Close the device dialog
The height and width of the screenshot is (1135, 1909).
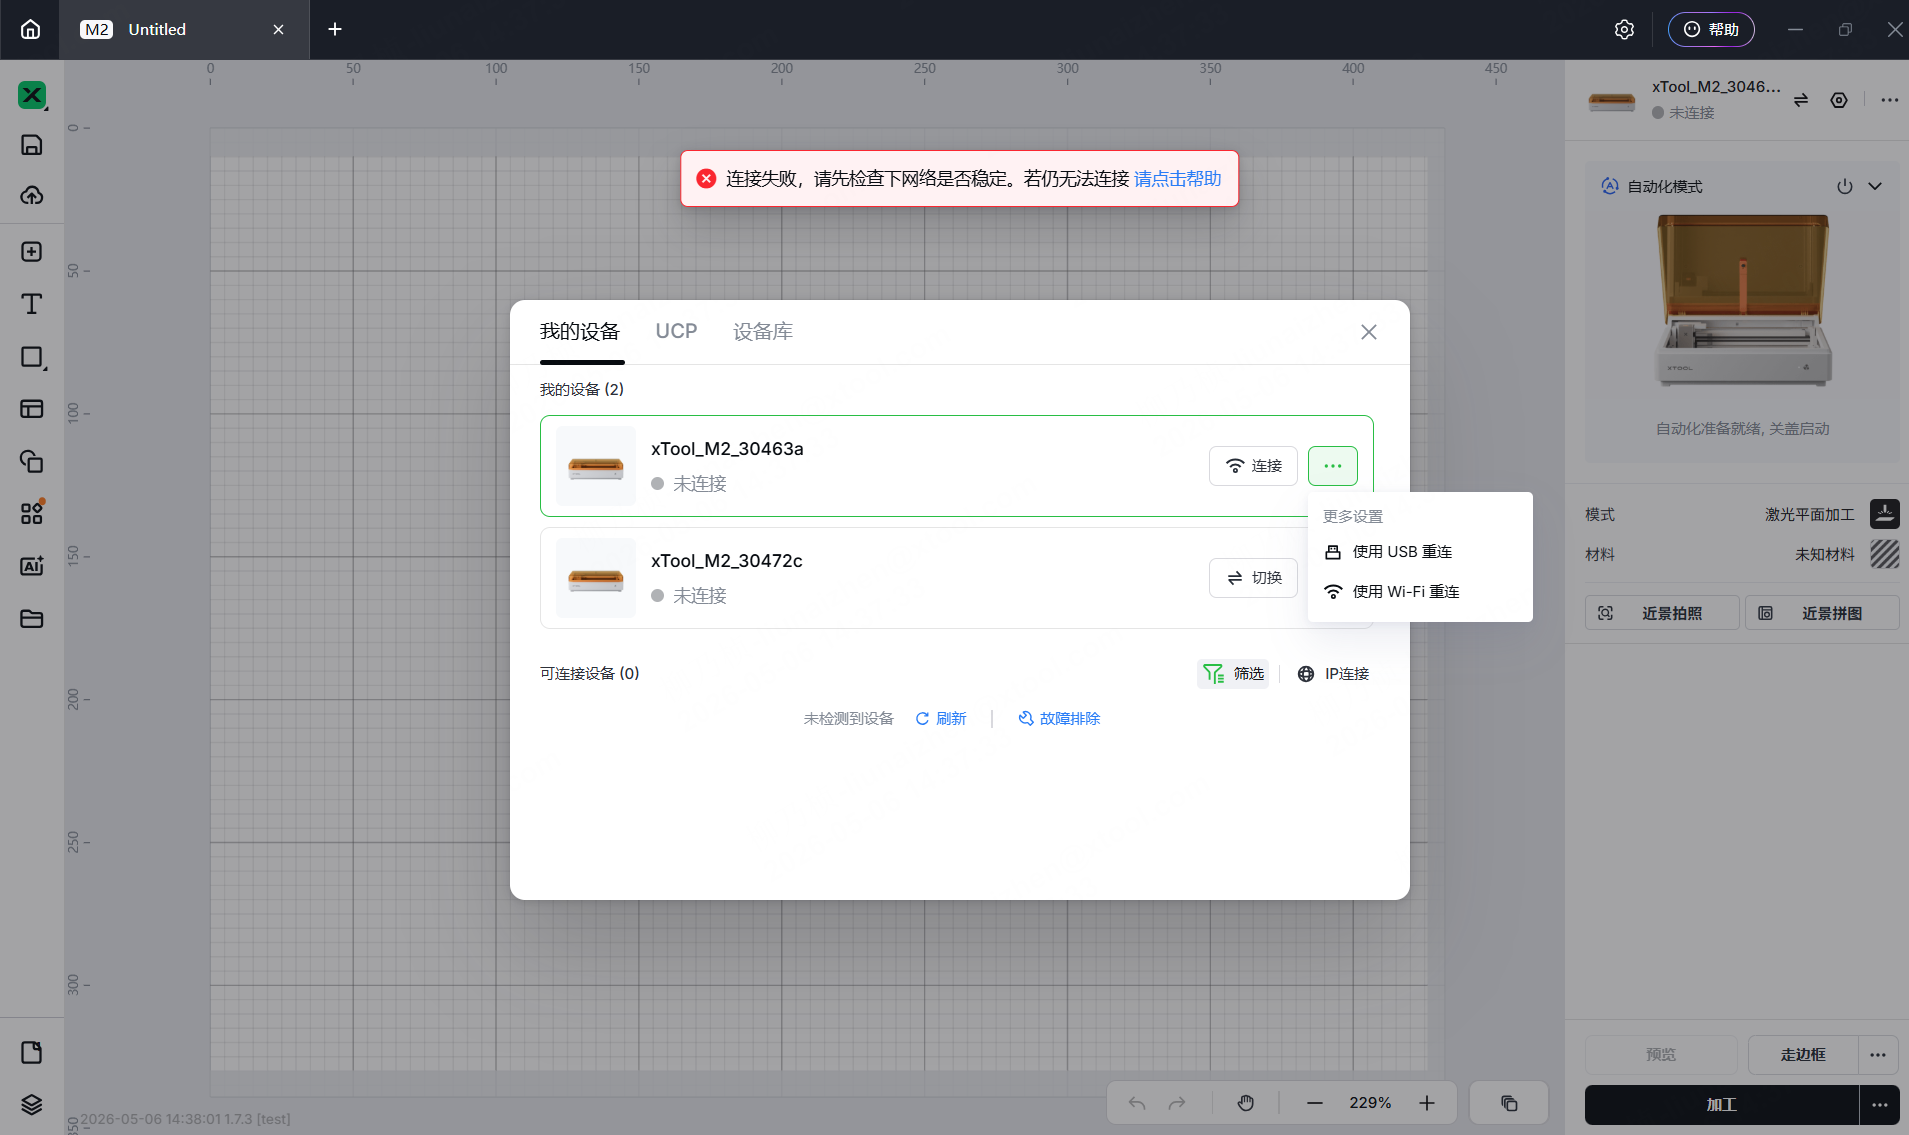[x=1369, y=332]
